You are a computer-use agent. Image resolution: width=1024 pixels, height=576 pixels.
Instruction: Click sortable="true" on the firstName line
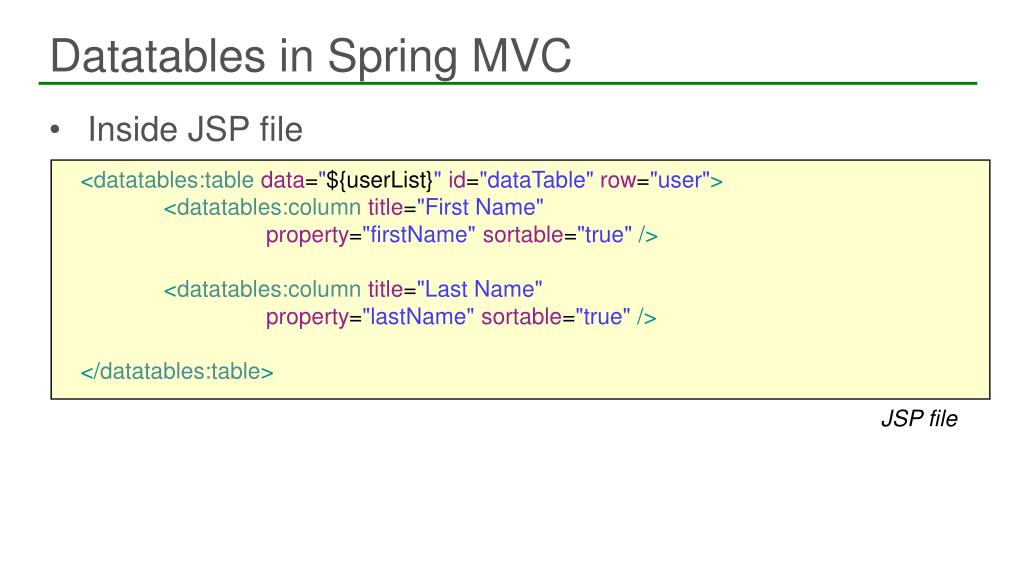click(557, 235)
